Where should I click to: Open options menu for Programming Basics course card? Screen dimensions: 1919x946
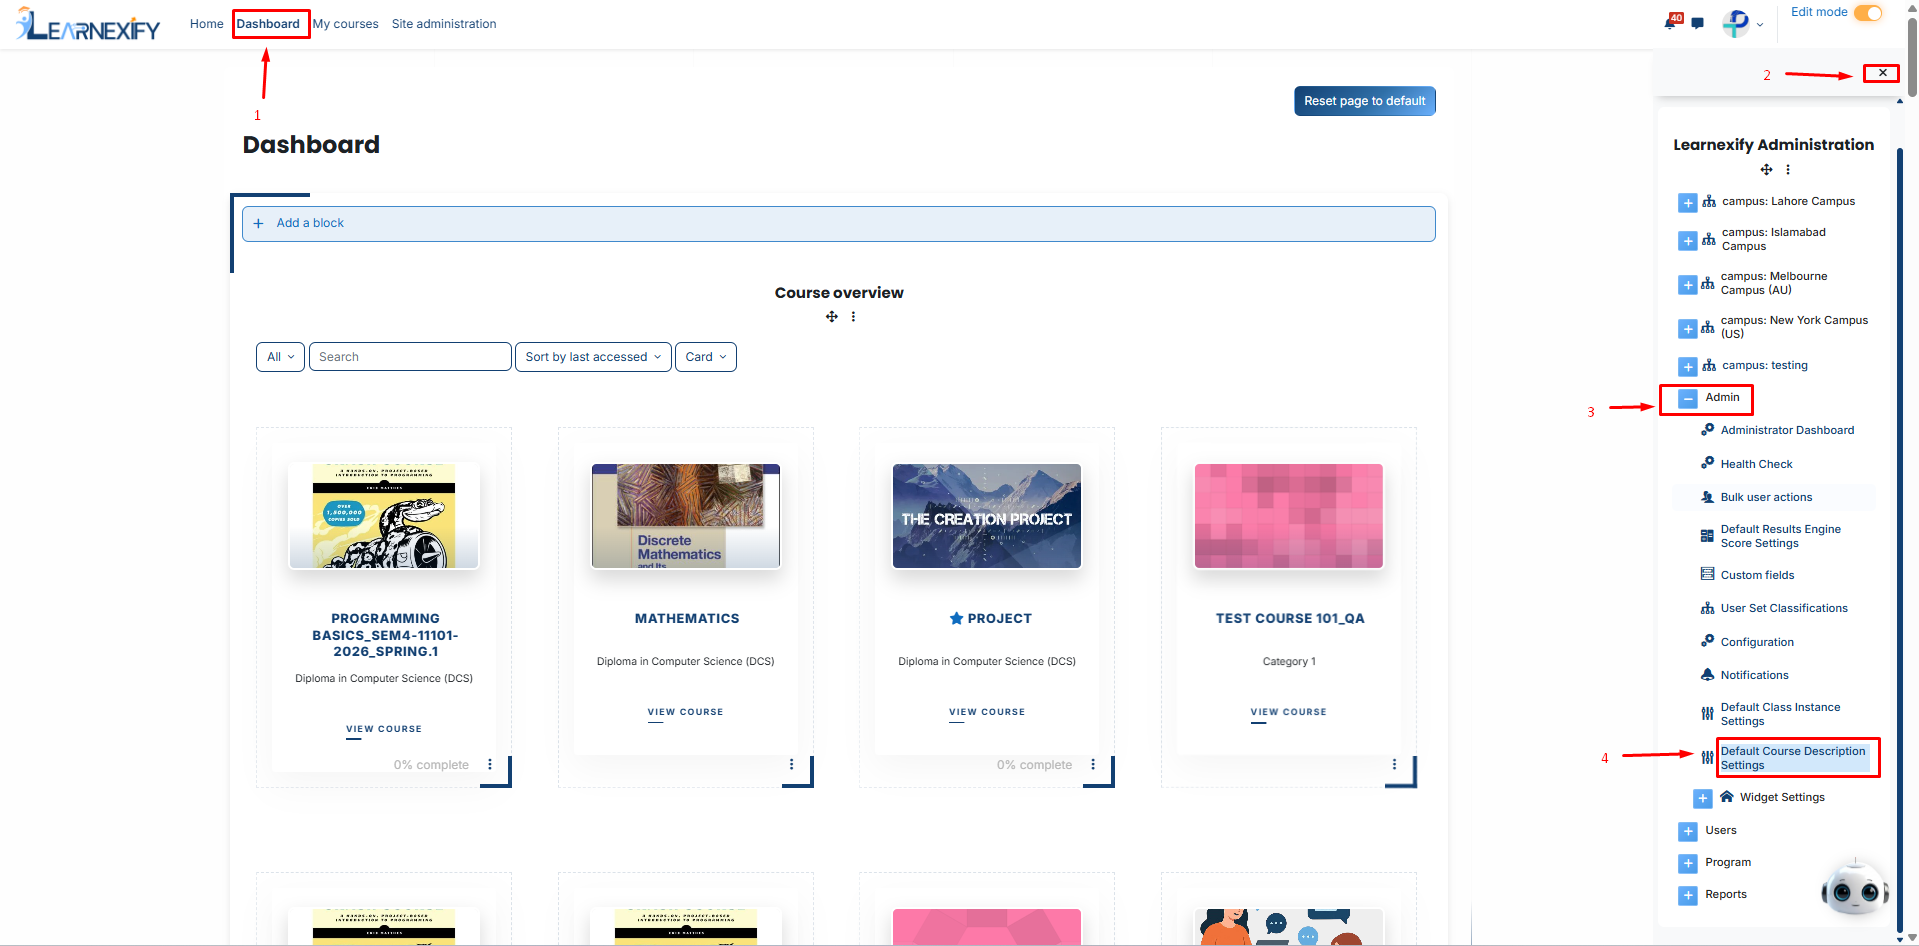tap(490, 764)
